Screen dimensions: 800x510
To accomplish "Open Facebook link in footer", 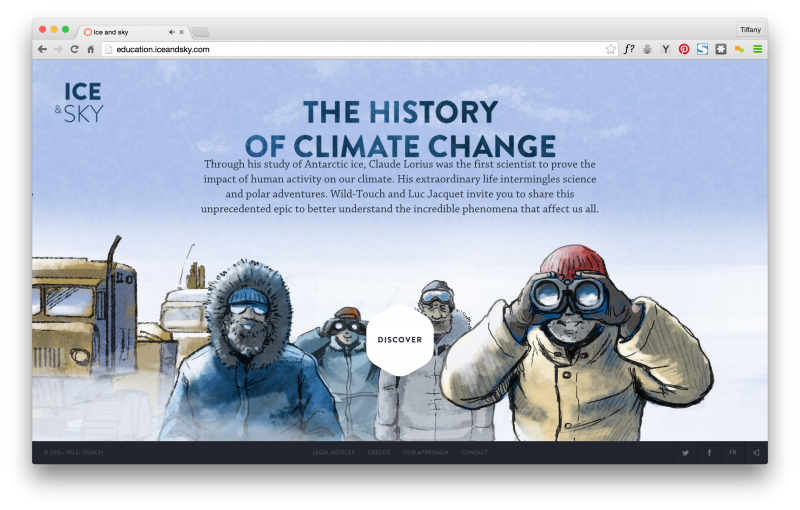I will [x=709, y=452].
